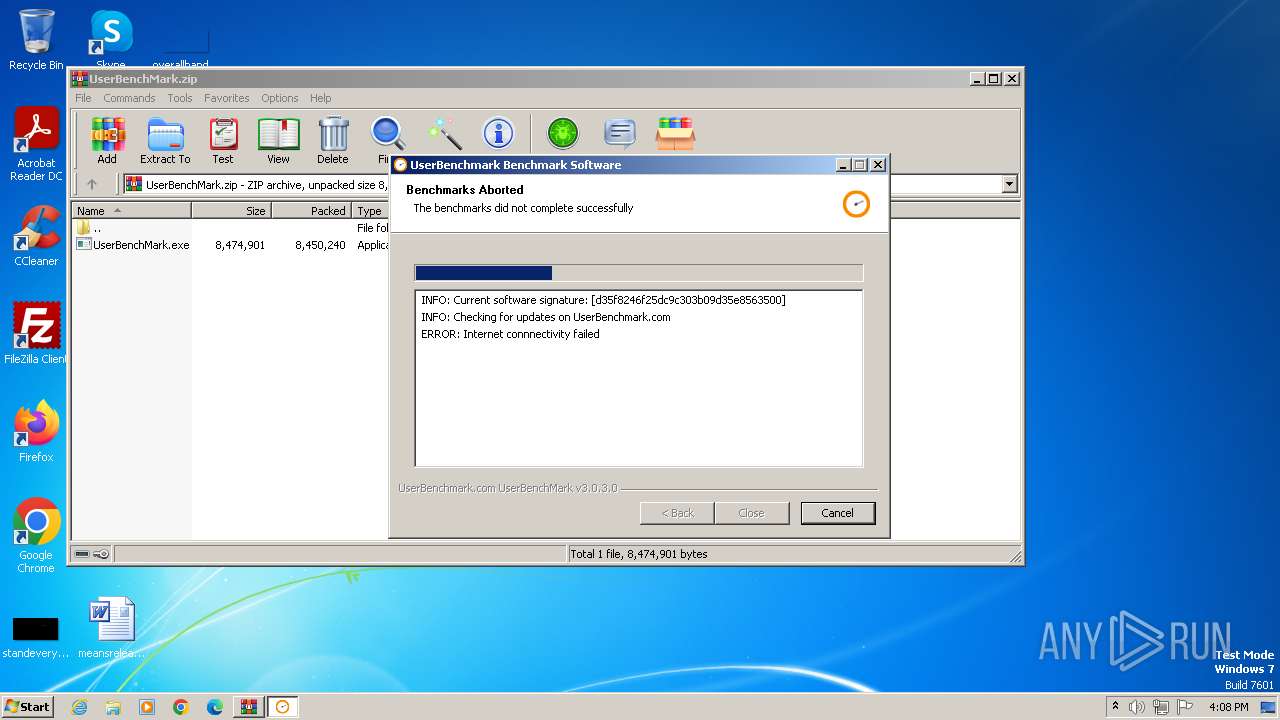Viewport: 1280px width, 720px height.
Task: Click the VirusScan green bug icon
Action: pyautogui.click(x=563, y=133)
